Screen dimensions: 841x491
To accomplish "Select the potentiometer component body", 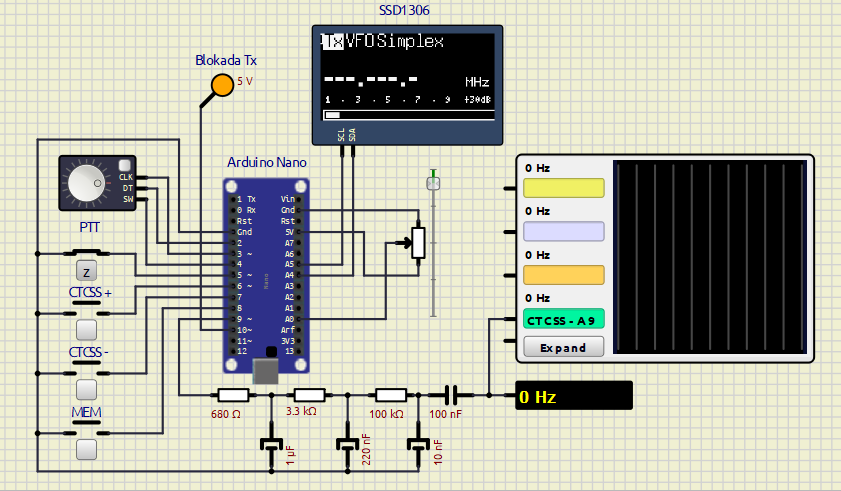I will click(418, 243).
